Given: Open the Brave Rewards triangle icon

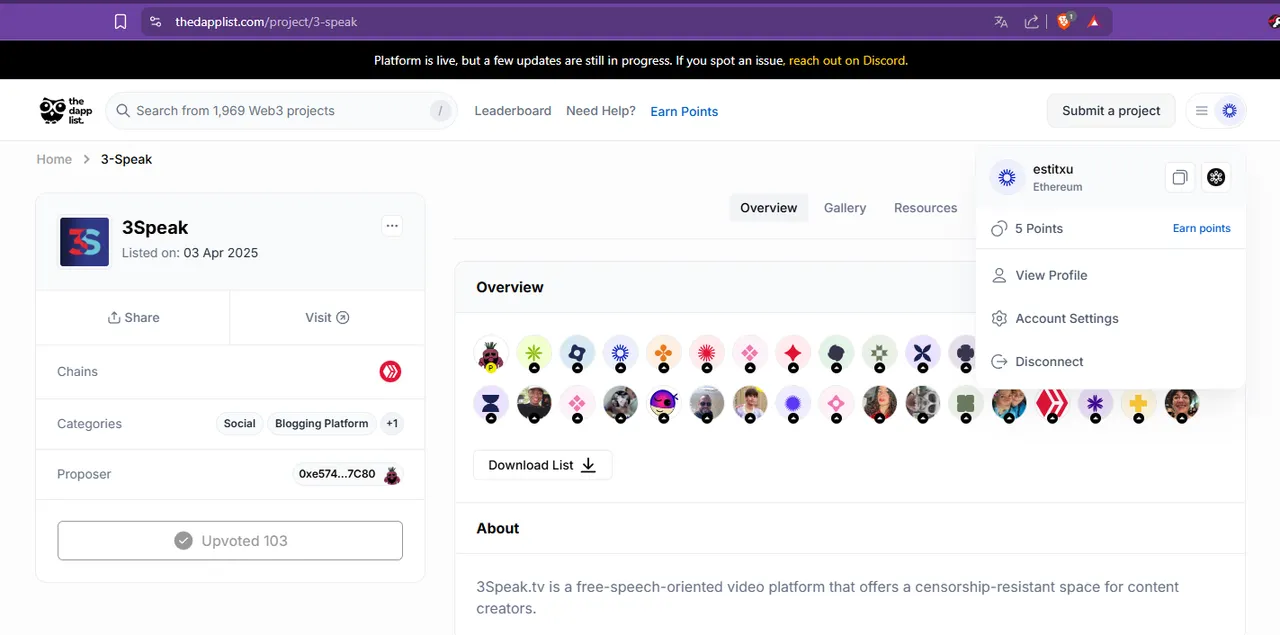Looking at the screenshot, I should point(1094,21).
